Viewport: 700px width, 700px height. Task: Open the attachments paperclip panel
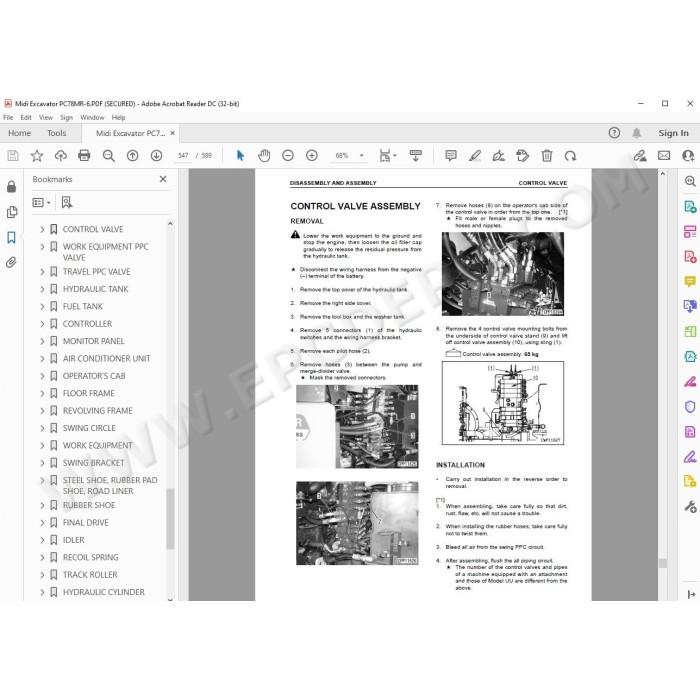pyautogui.click(x=12, y=262)
